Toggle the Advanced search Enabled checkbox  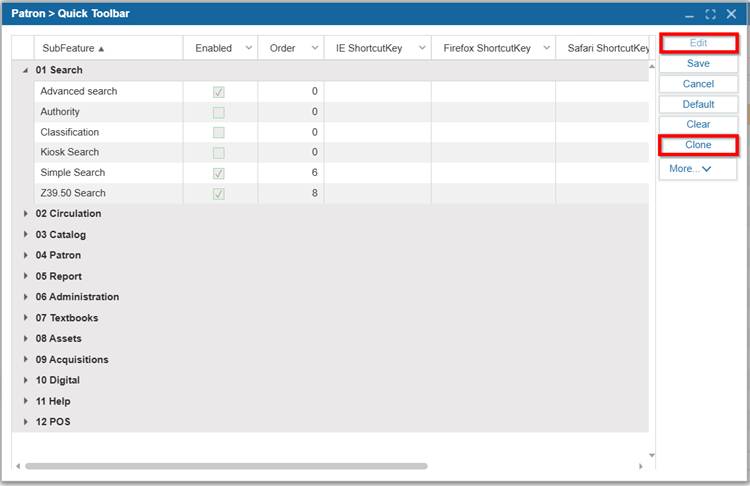click(x=219, y=92)
